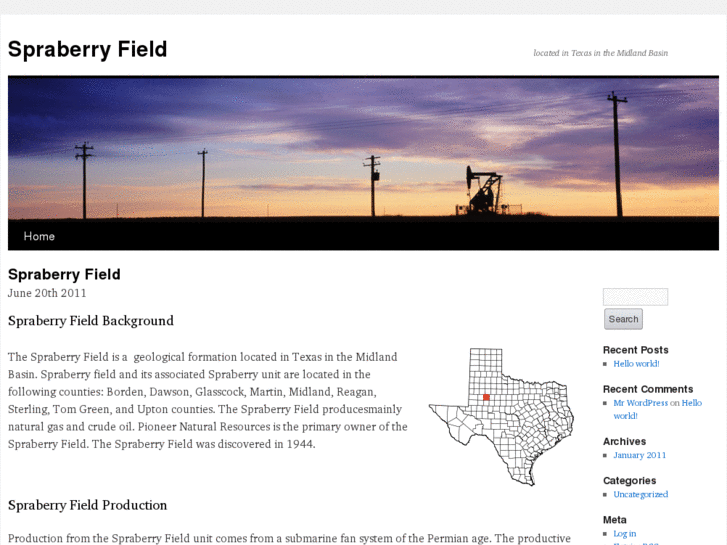Click the 'Spraberry Field Production' heading

point(87,505)
